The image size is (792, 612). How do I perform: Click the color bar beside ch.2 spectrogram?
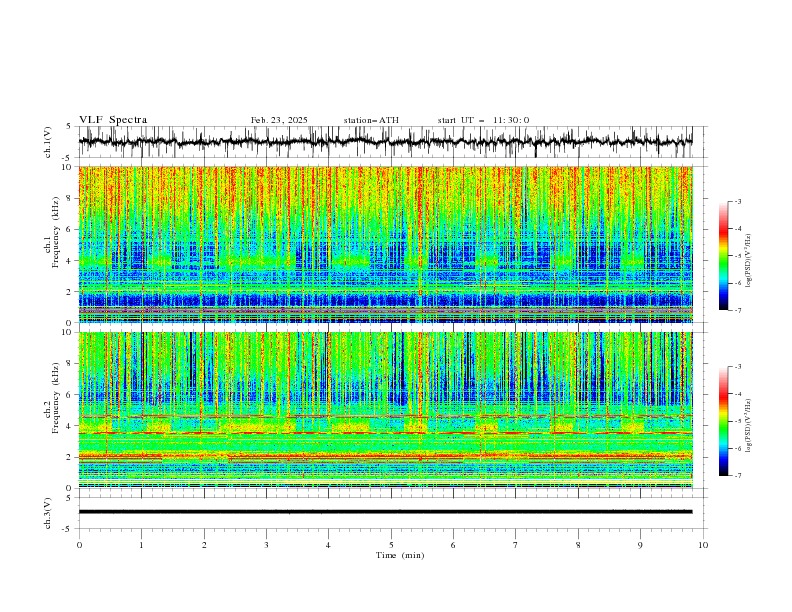coord(723,421)
